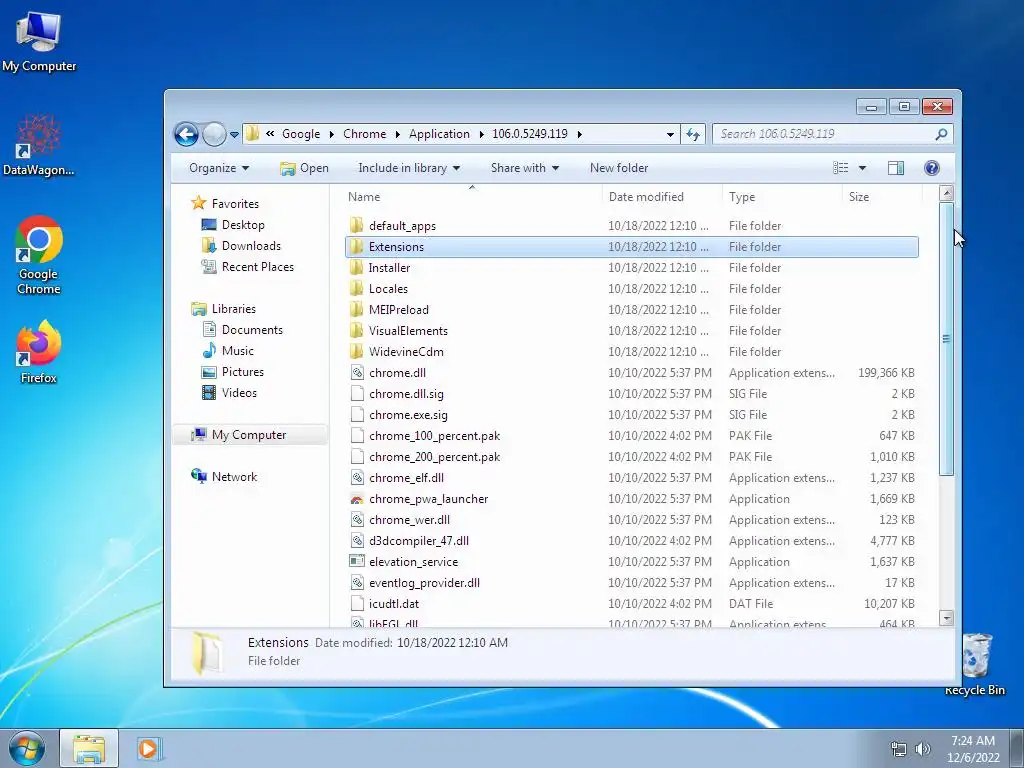The width and height of the screenshot is (1024, 768).
Task: Click the search magnifier icon
Action: tap(941, 135)
